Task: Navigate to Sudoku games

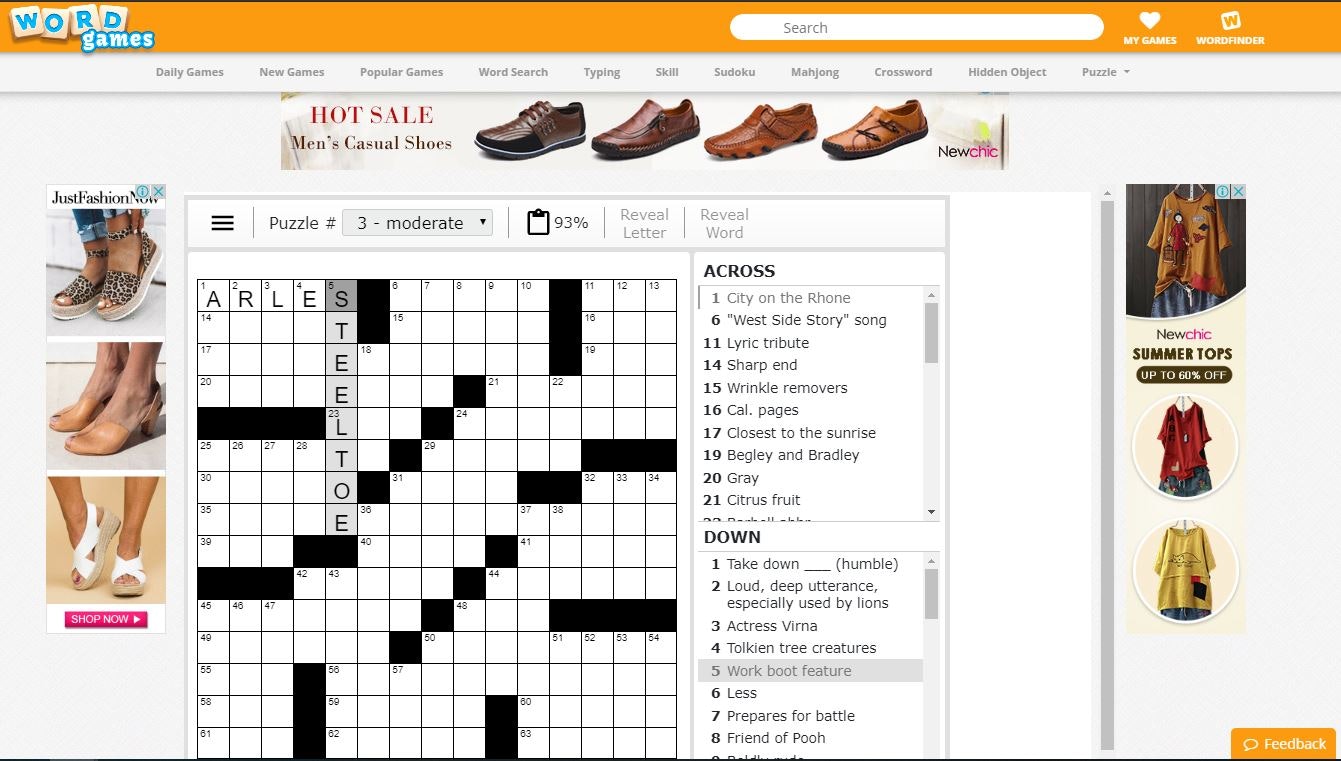Action: click(x=734, y=72)
